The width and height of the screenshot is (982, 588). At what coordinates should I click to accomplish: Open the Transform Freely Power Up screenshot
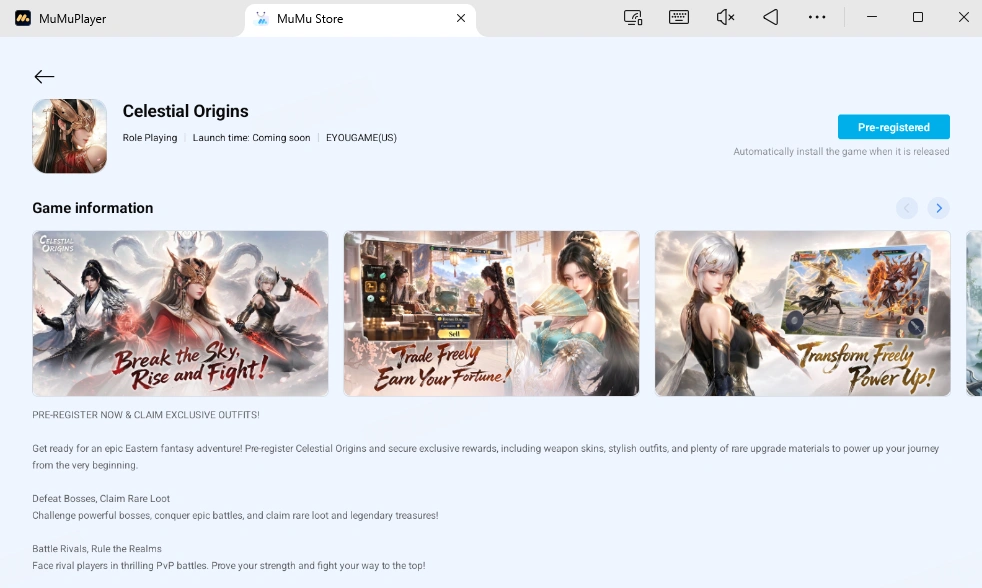pyautogui.click(x=803, y=313)
